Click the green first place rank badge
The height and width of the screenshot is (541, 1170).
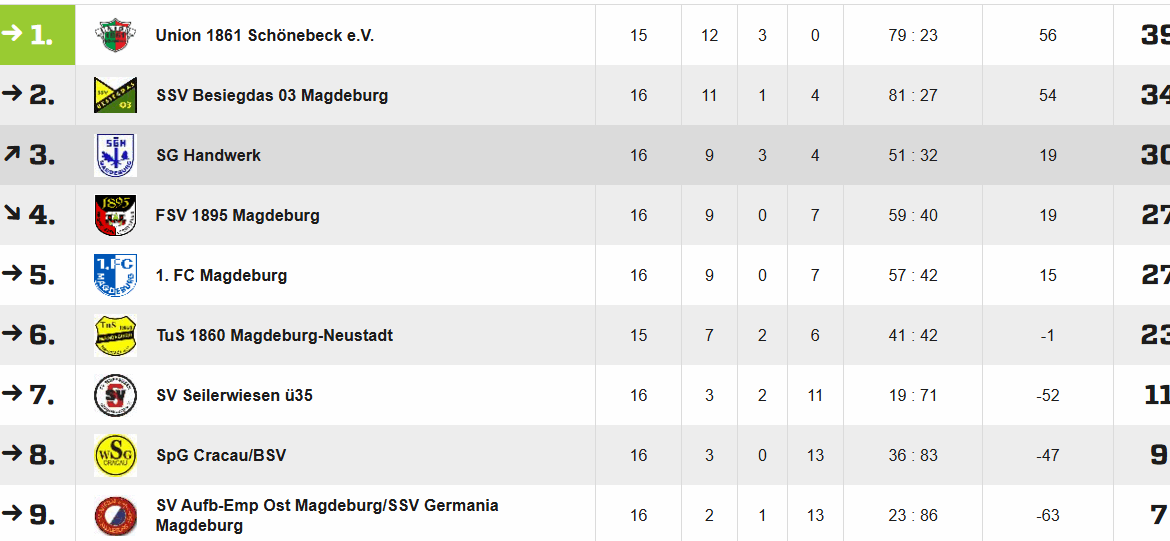(x=37, y=34)
